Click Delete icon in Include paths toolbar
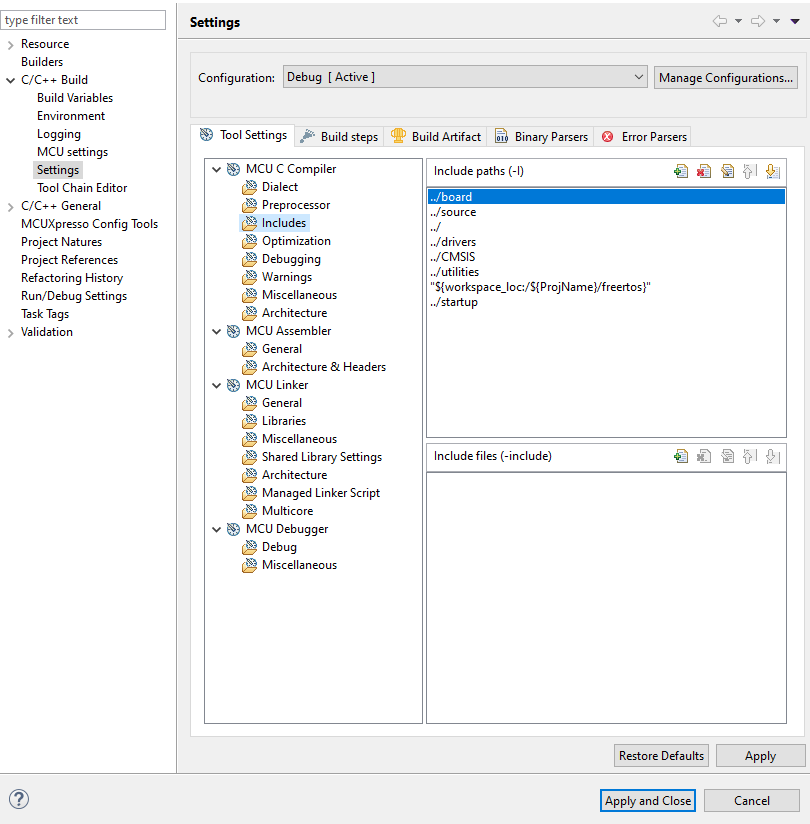The width and height of the screenshot is (810, 824). (x=704, y=171)
